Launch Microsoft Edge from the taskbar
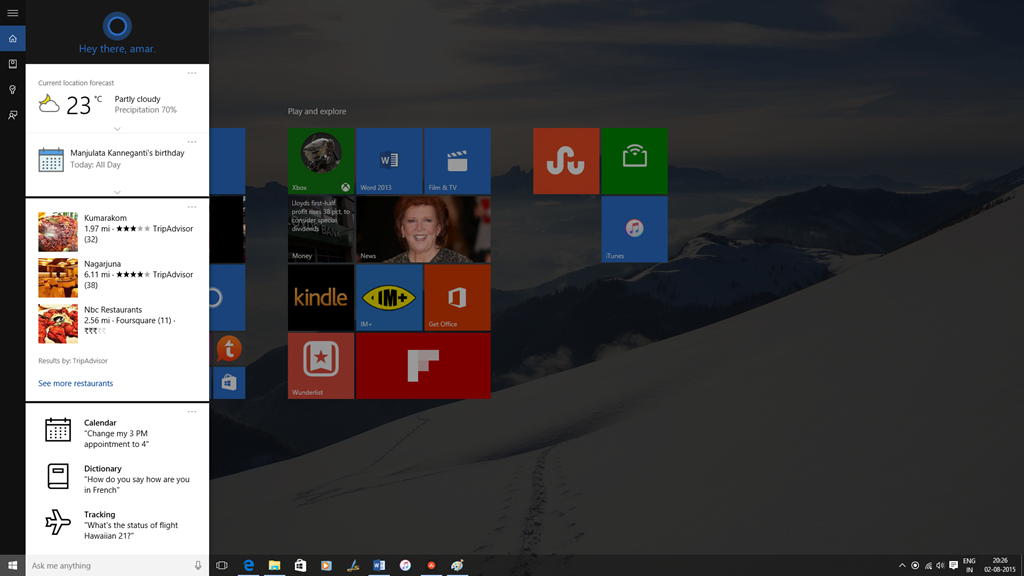1024x576 pixels. [x=248, y=566]
